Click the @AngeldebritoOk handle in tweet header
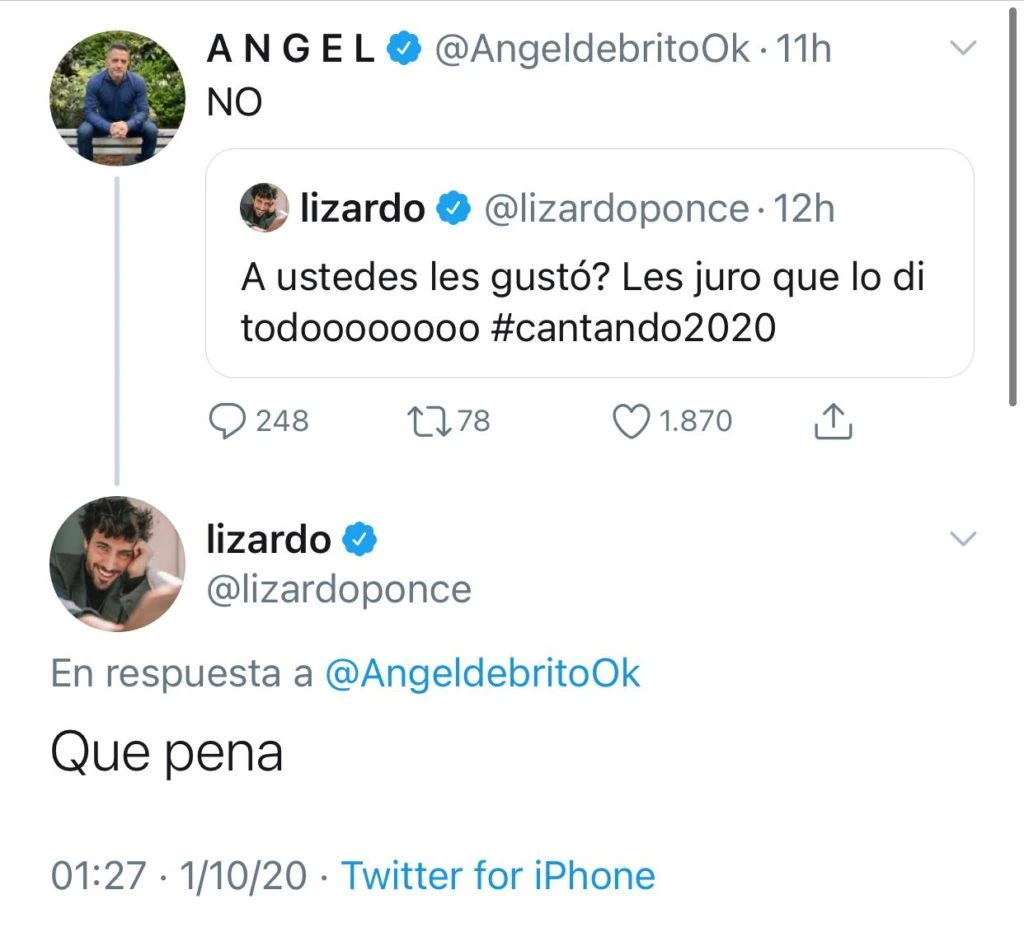Screen dimensions: 1024x932 click(592, 48)
